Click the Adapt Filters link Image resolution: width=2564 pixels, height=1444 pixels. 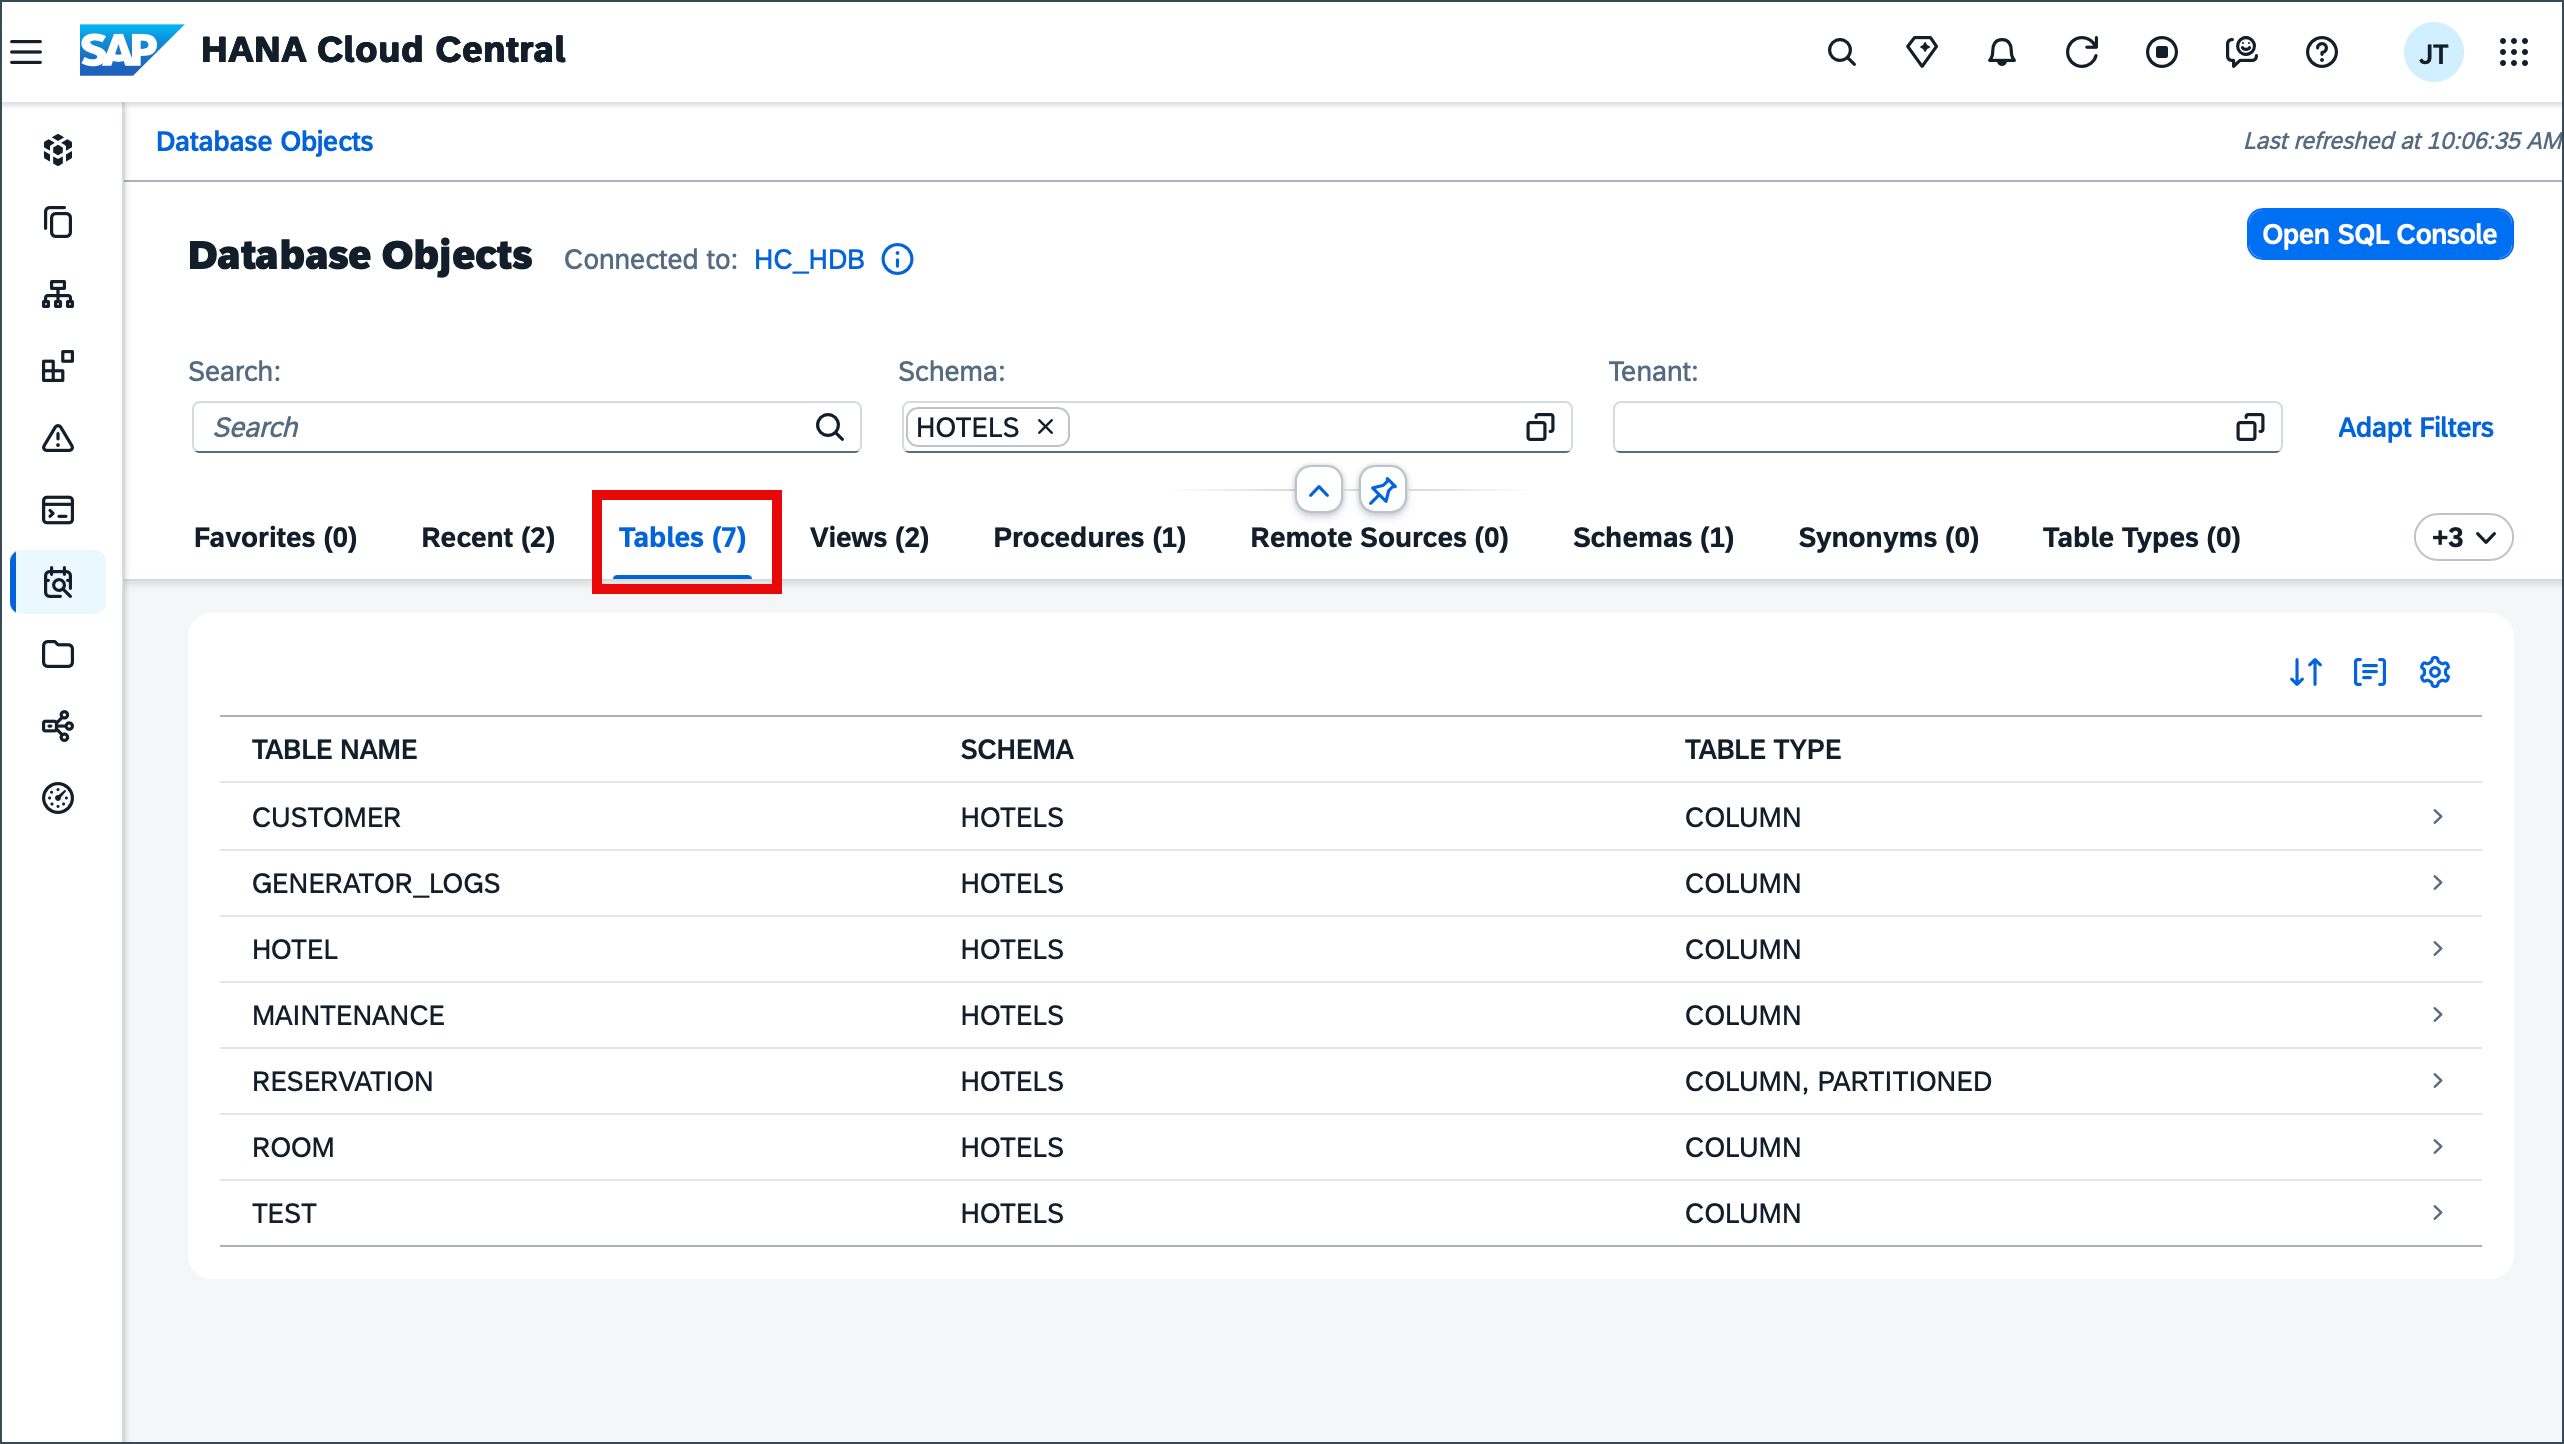(x=2415, y=428)
